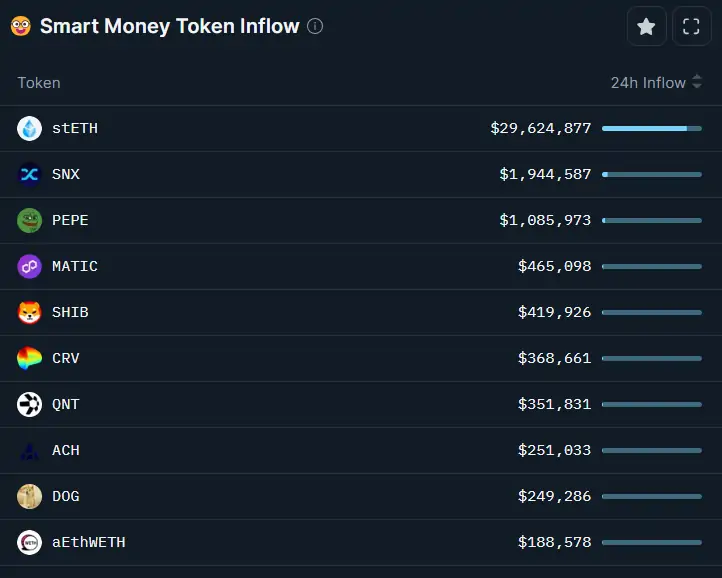
Task: Click the ACH token name
Action: click(x=66, y=450)
